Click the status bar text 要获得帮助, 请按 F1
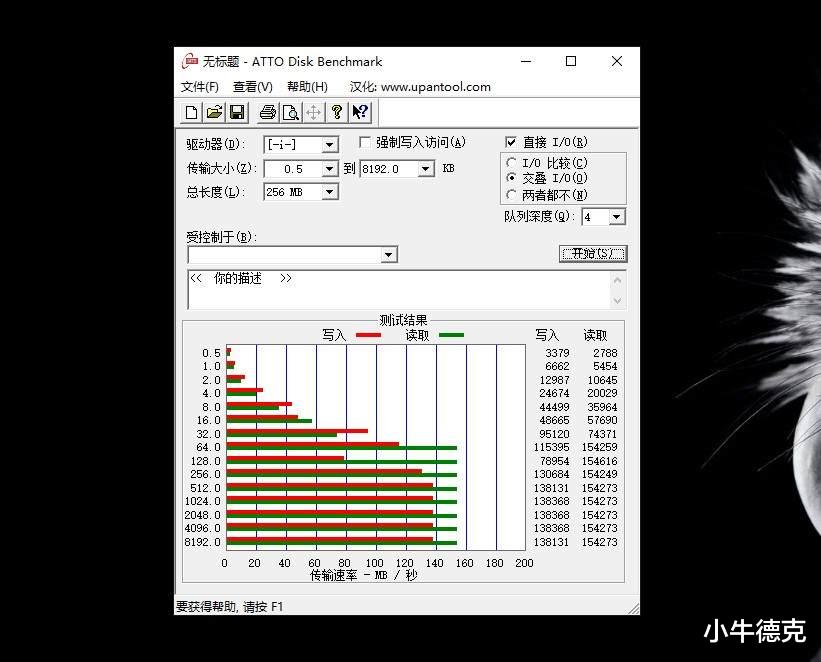 pyautogui.click(x=229, y=606)
